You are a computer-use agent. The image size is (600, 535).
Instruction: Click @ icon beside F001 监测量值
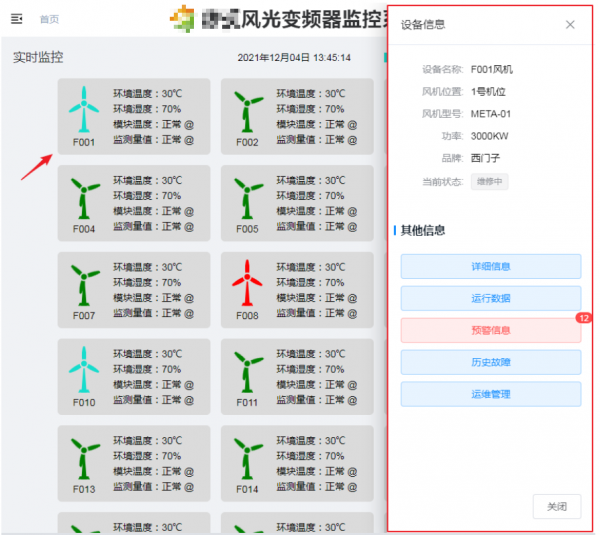tap(189, 140)
